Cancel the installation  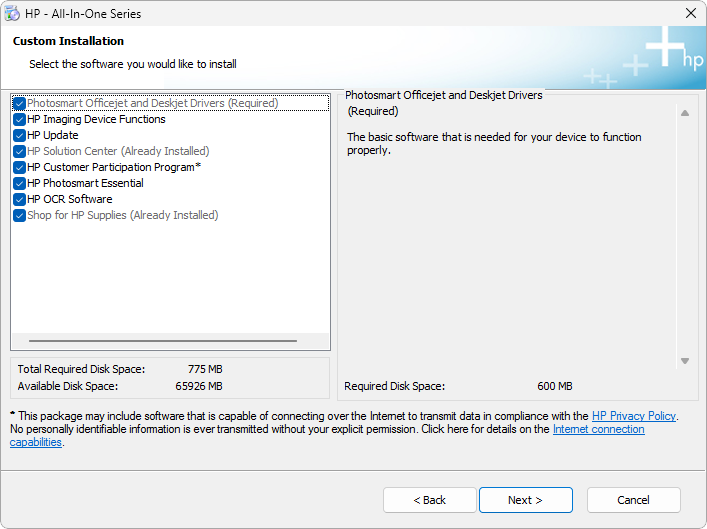point(634,500)
